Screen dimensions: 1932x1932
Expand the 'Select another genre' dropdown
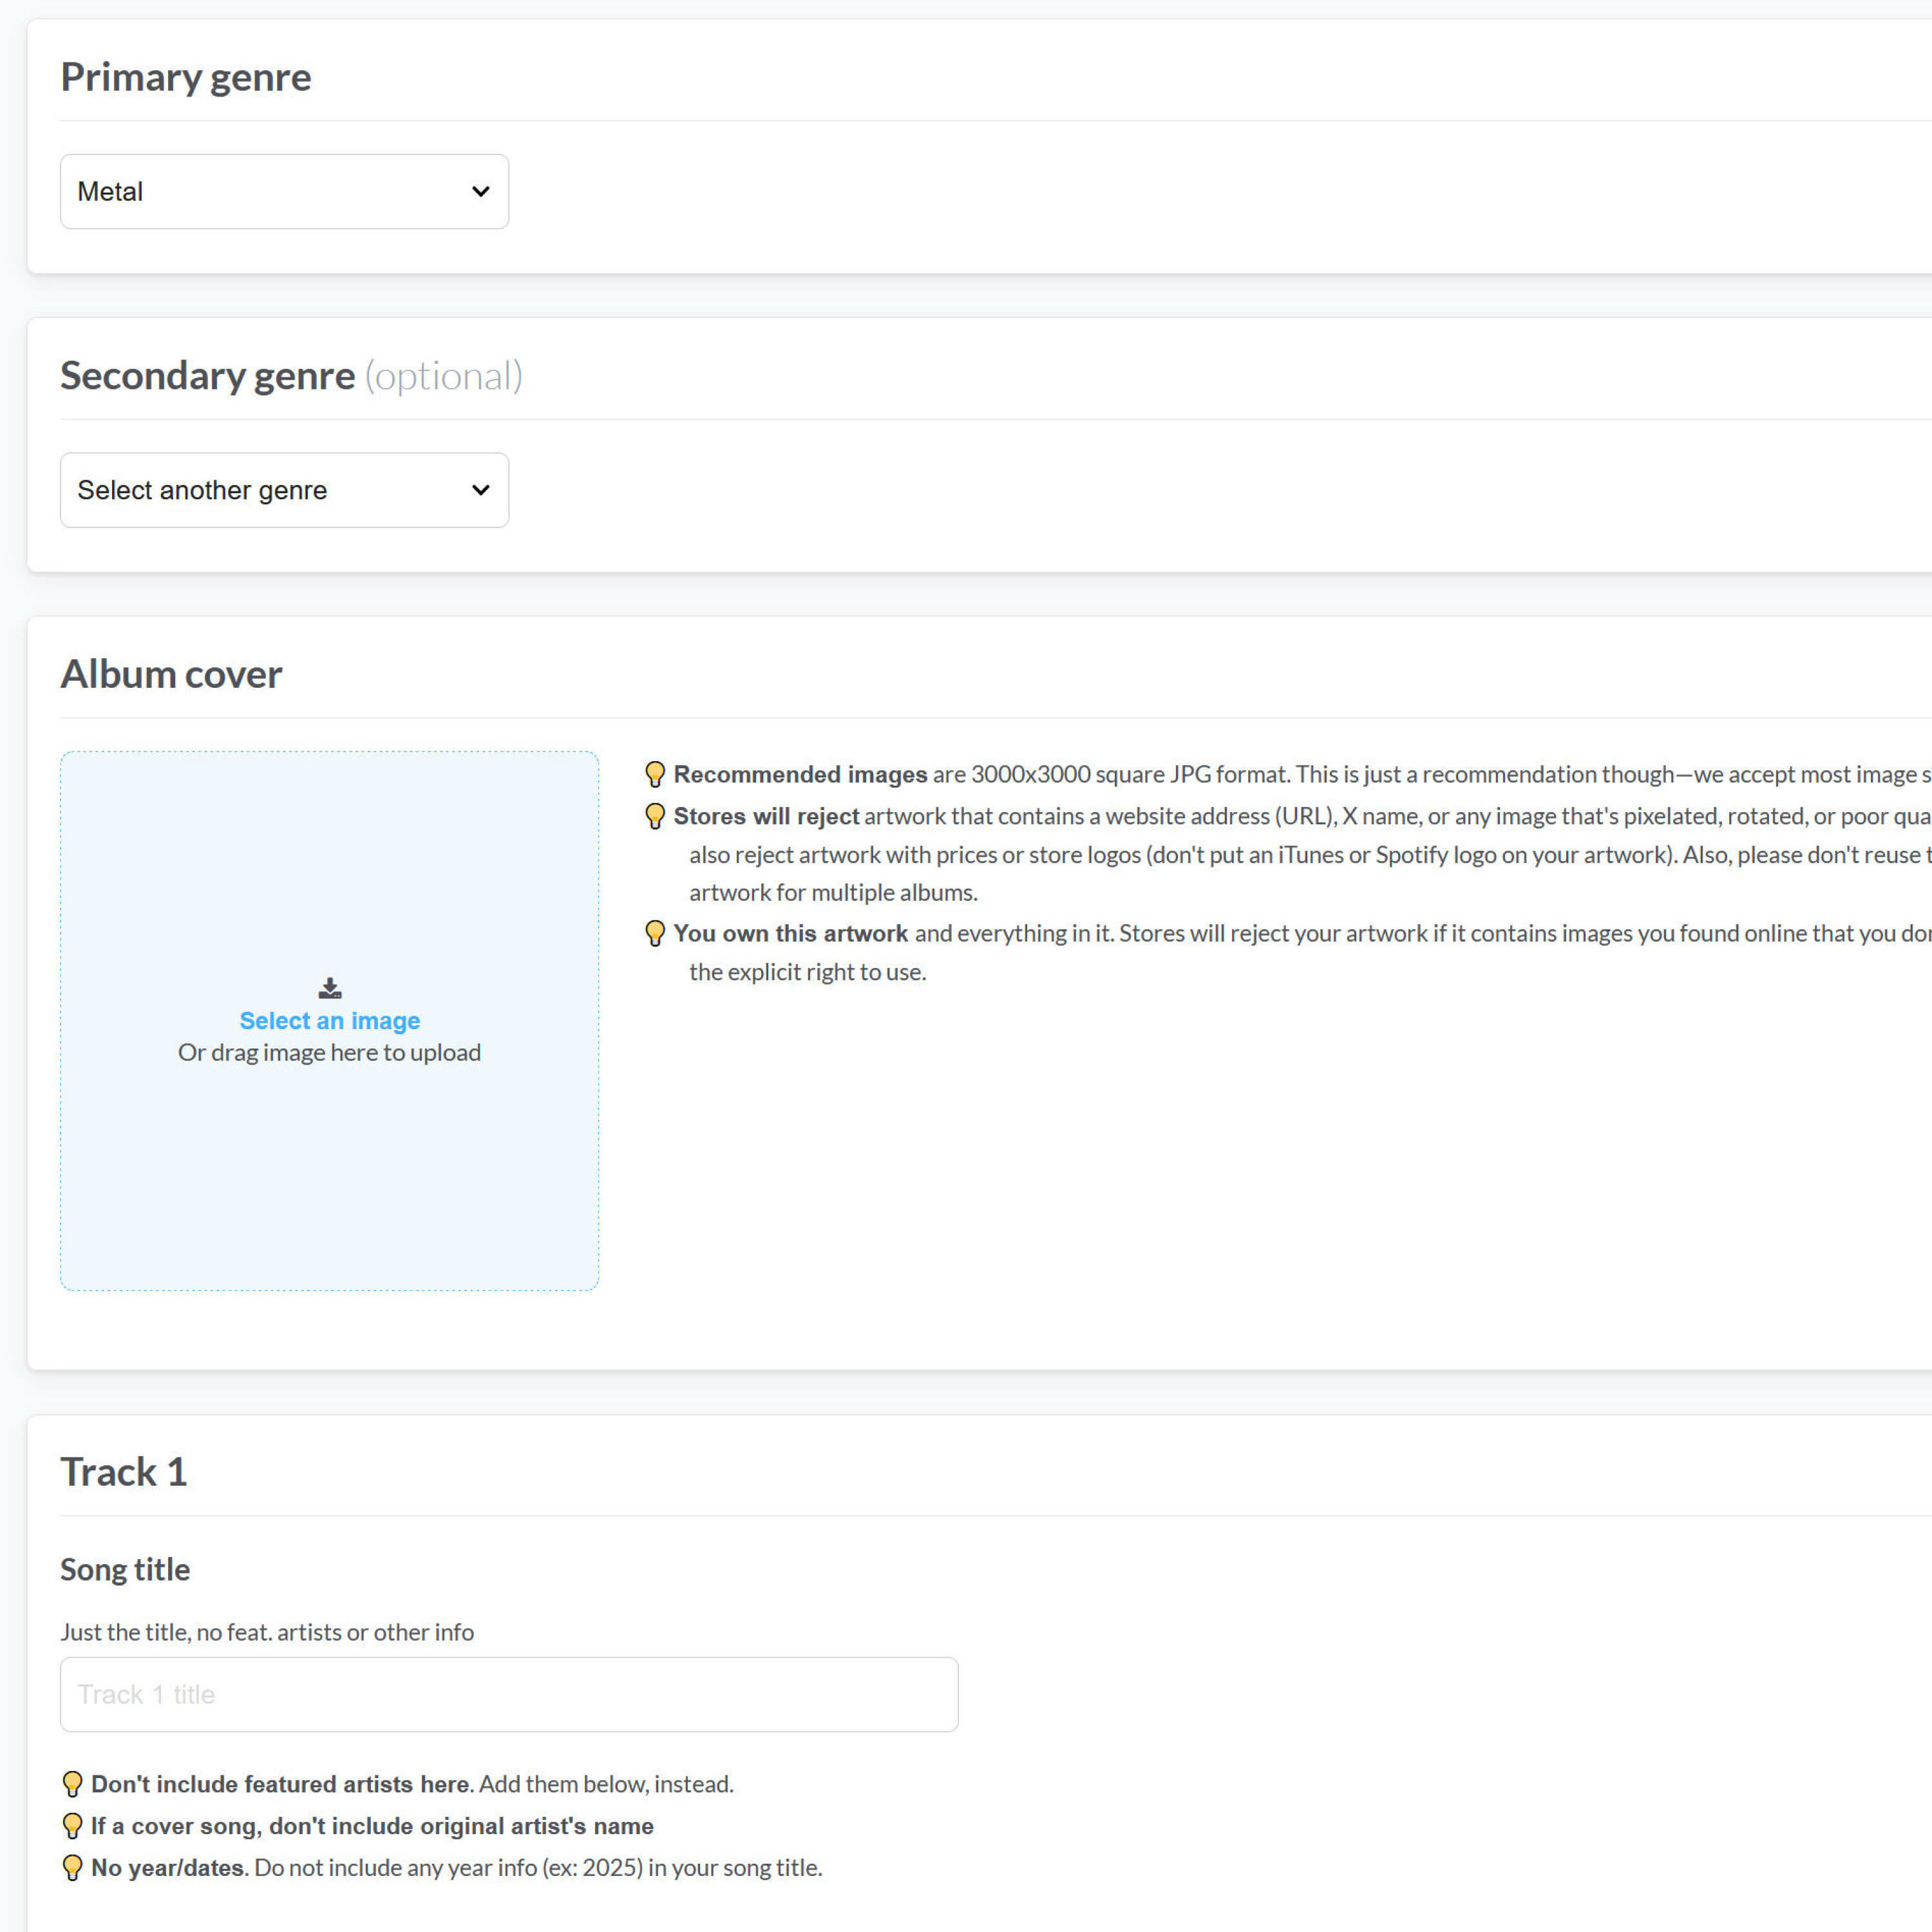point(284,490)
